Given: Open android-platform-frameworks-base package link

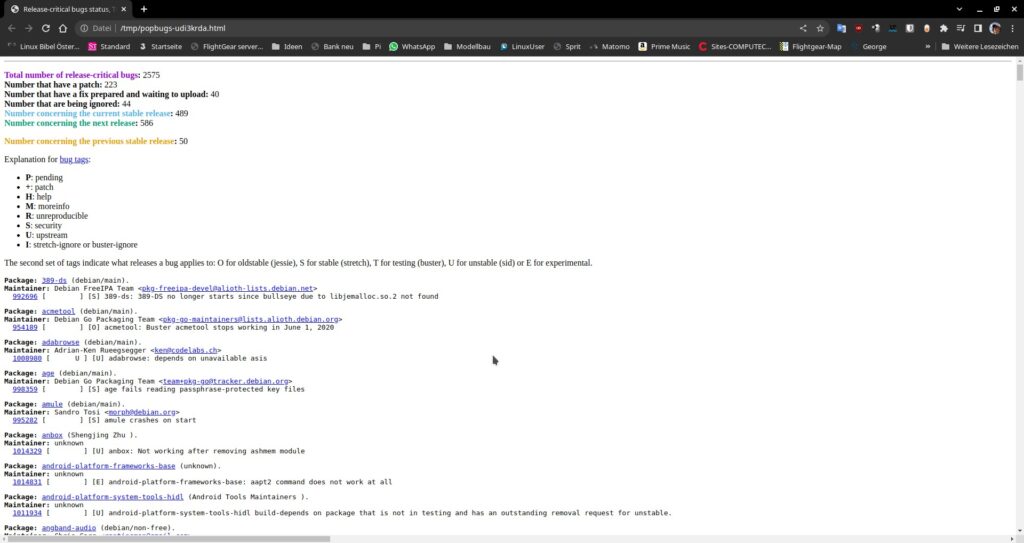Looking at the screenshot, I should point(108,466).
